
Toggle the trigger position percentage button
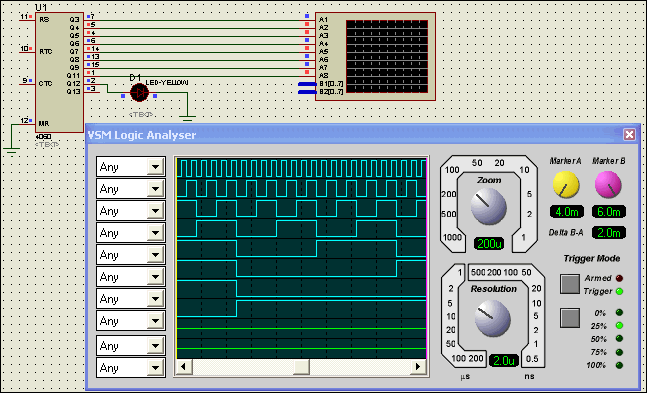[570, 318]
